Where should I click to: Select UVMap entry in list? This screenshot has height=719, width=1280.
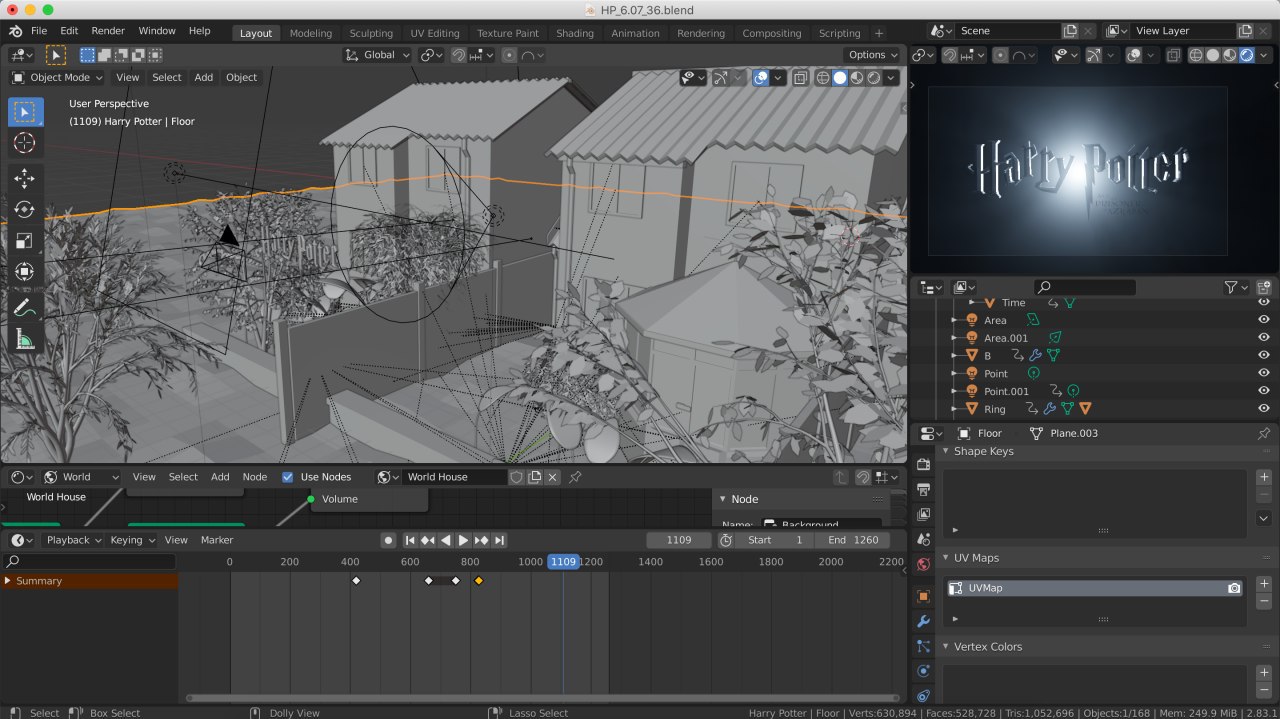[1095, 588]
